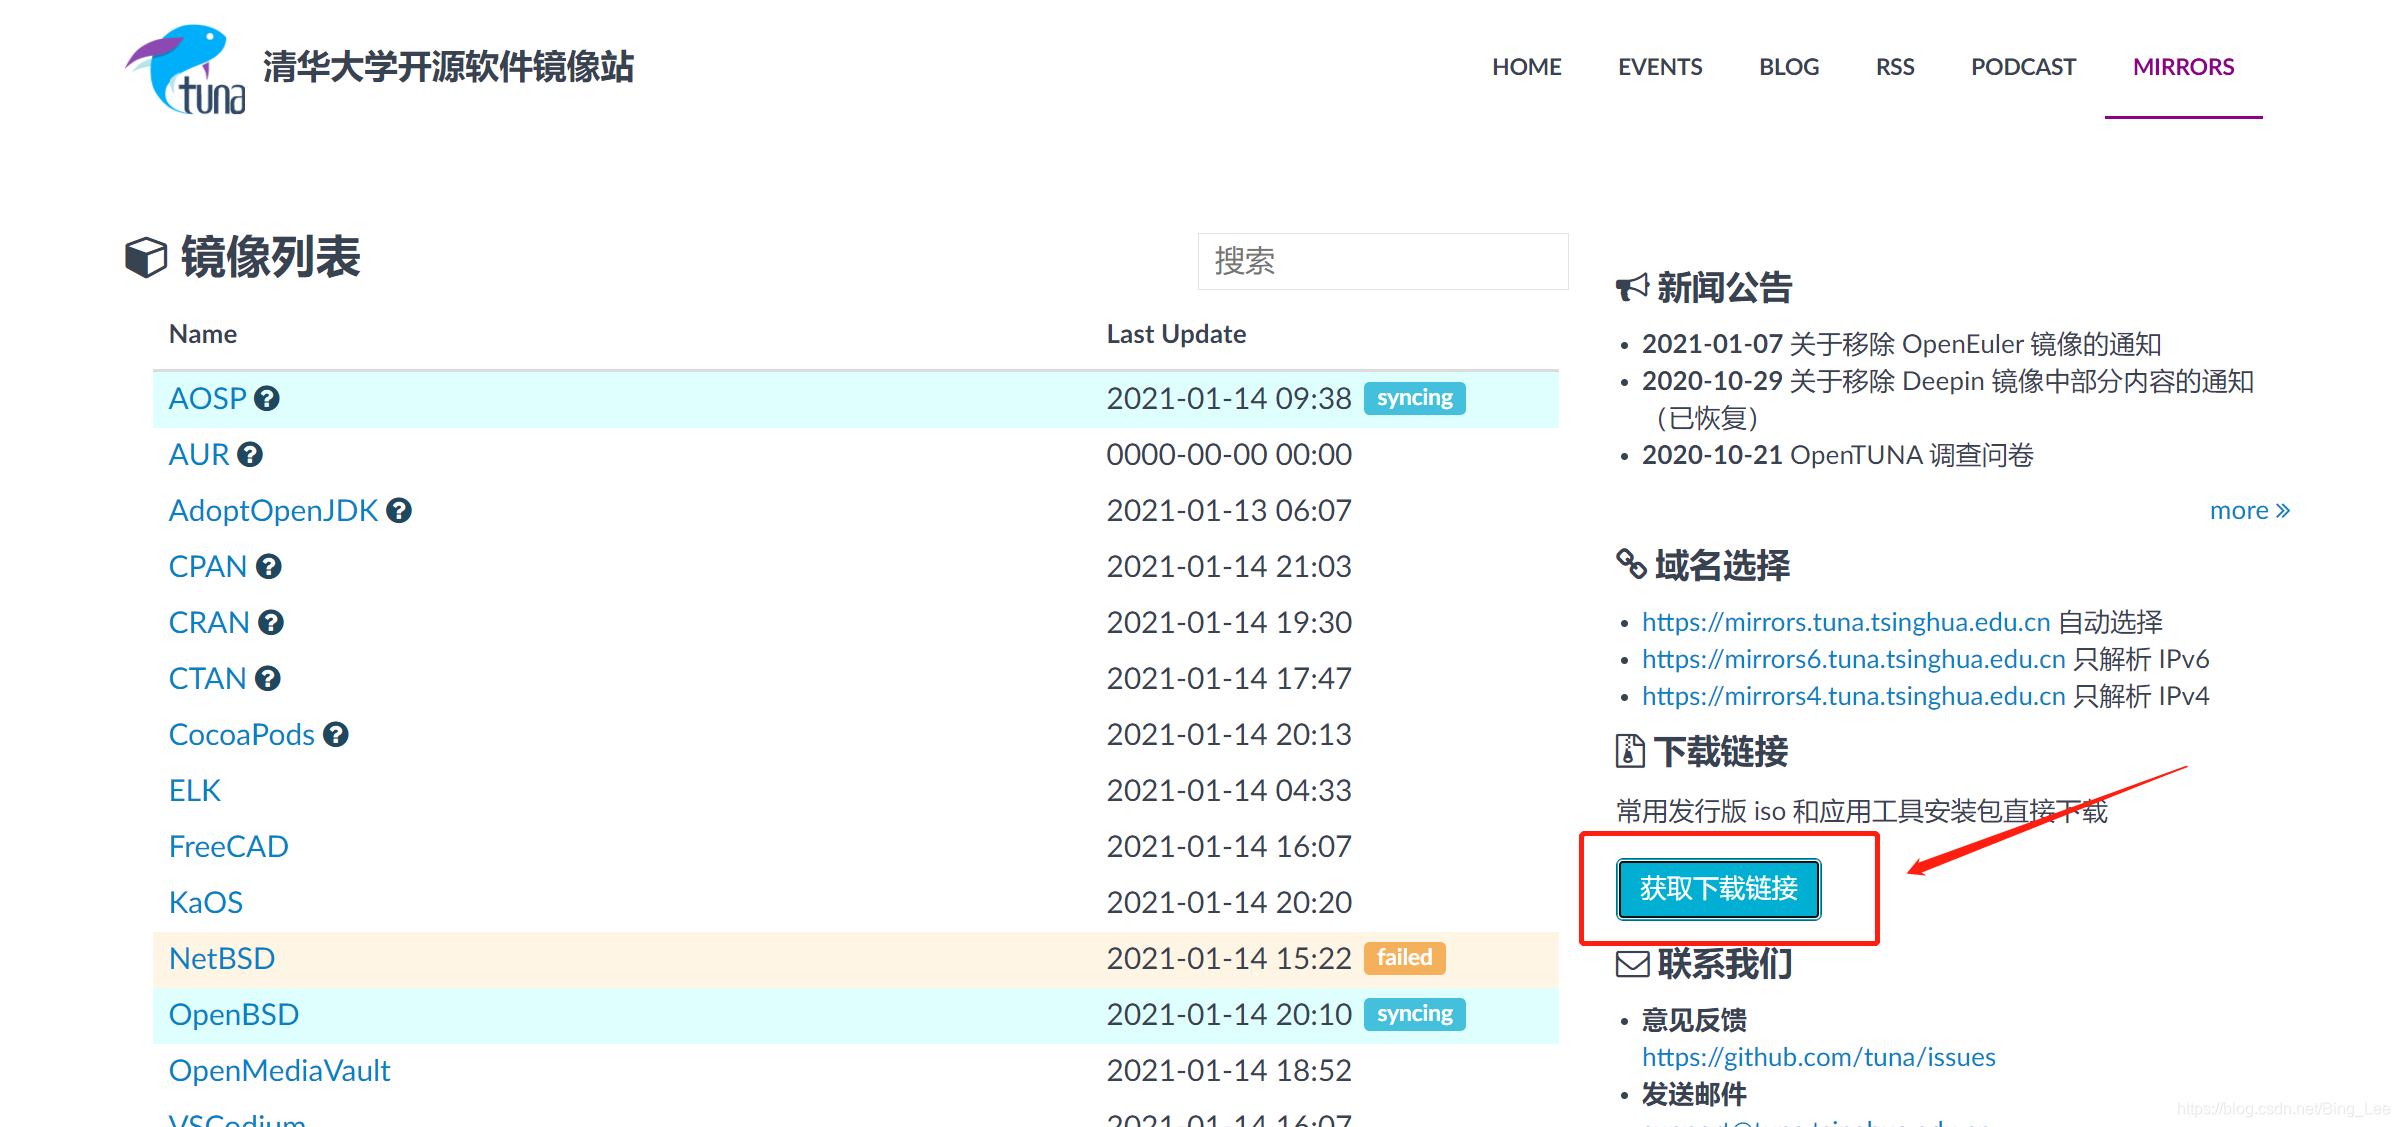
Task: Open the BLOG navigation item
Action: 1788,67
